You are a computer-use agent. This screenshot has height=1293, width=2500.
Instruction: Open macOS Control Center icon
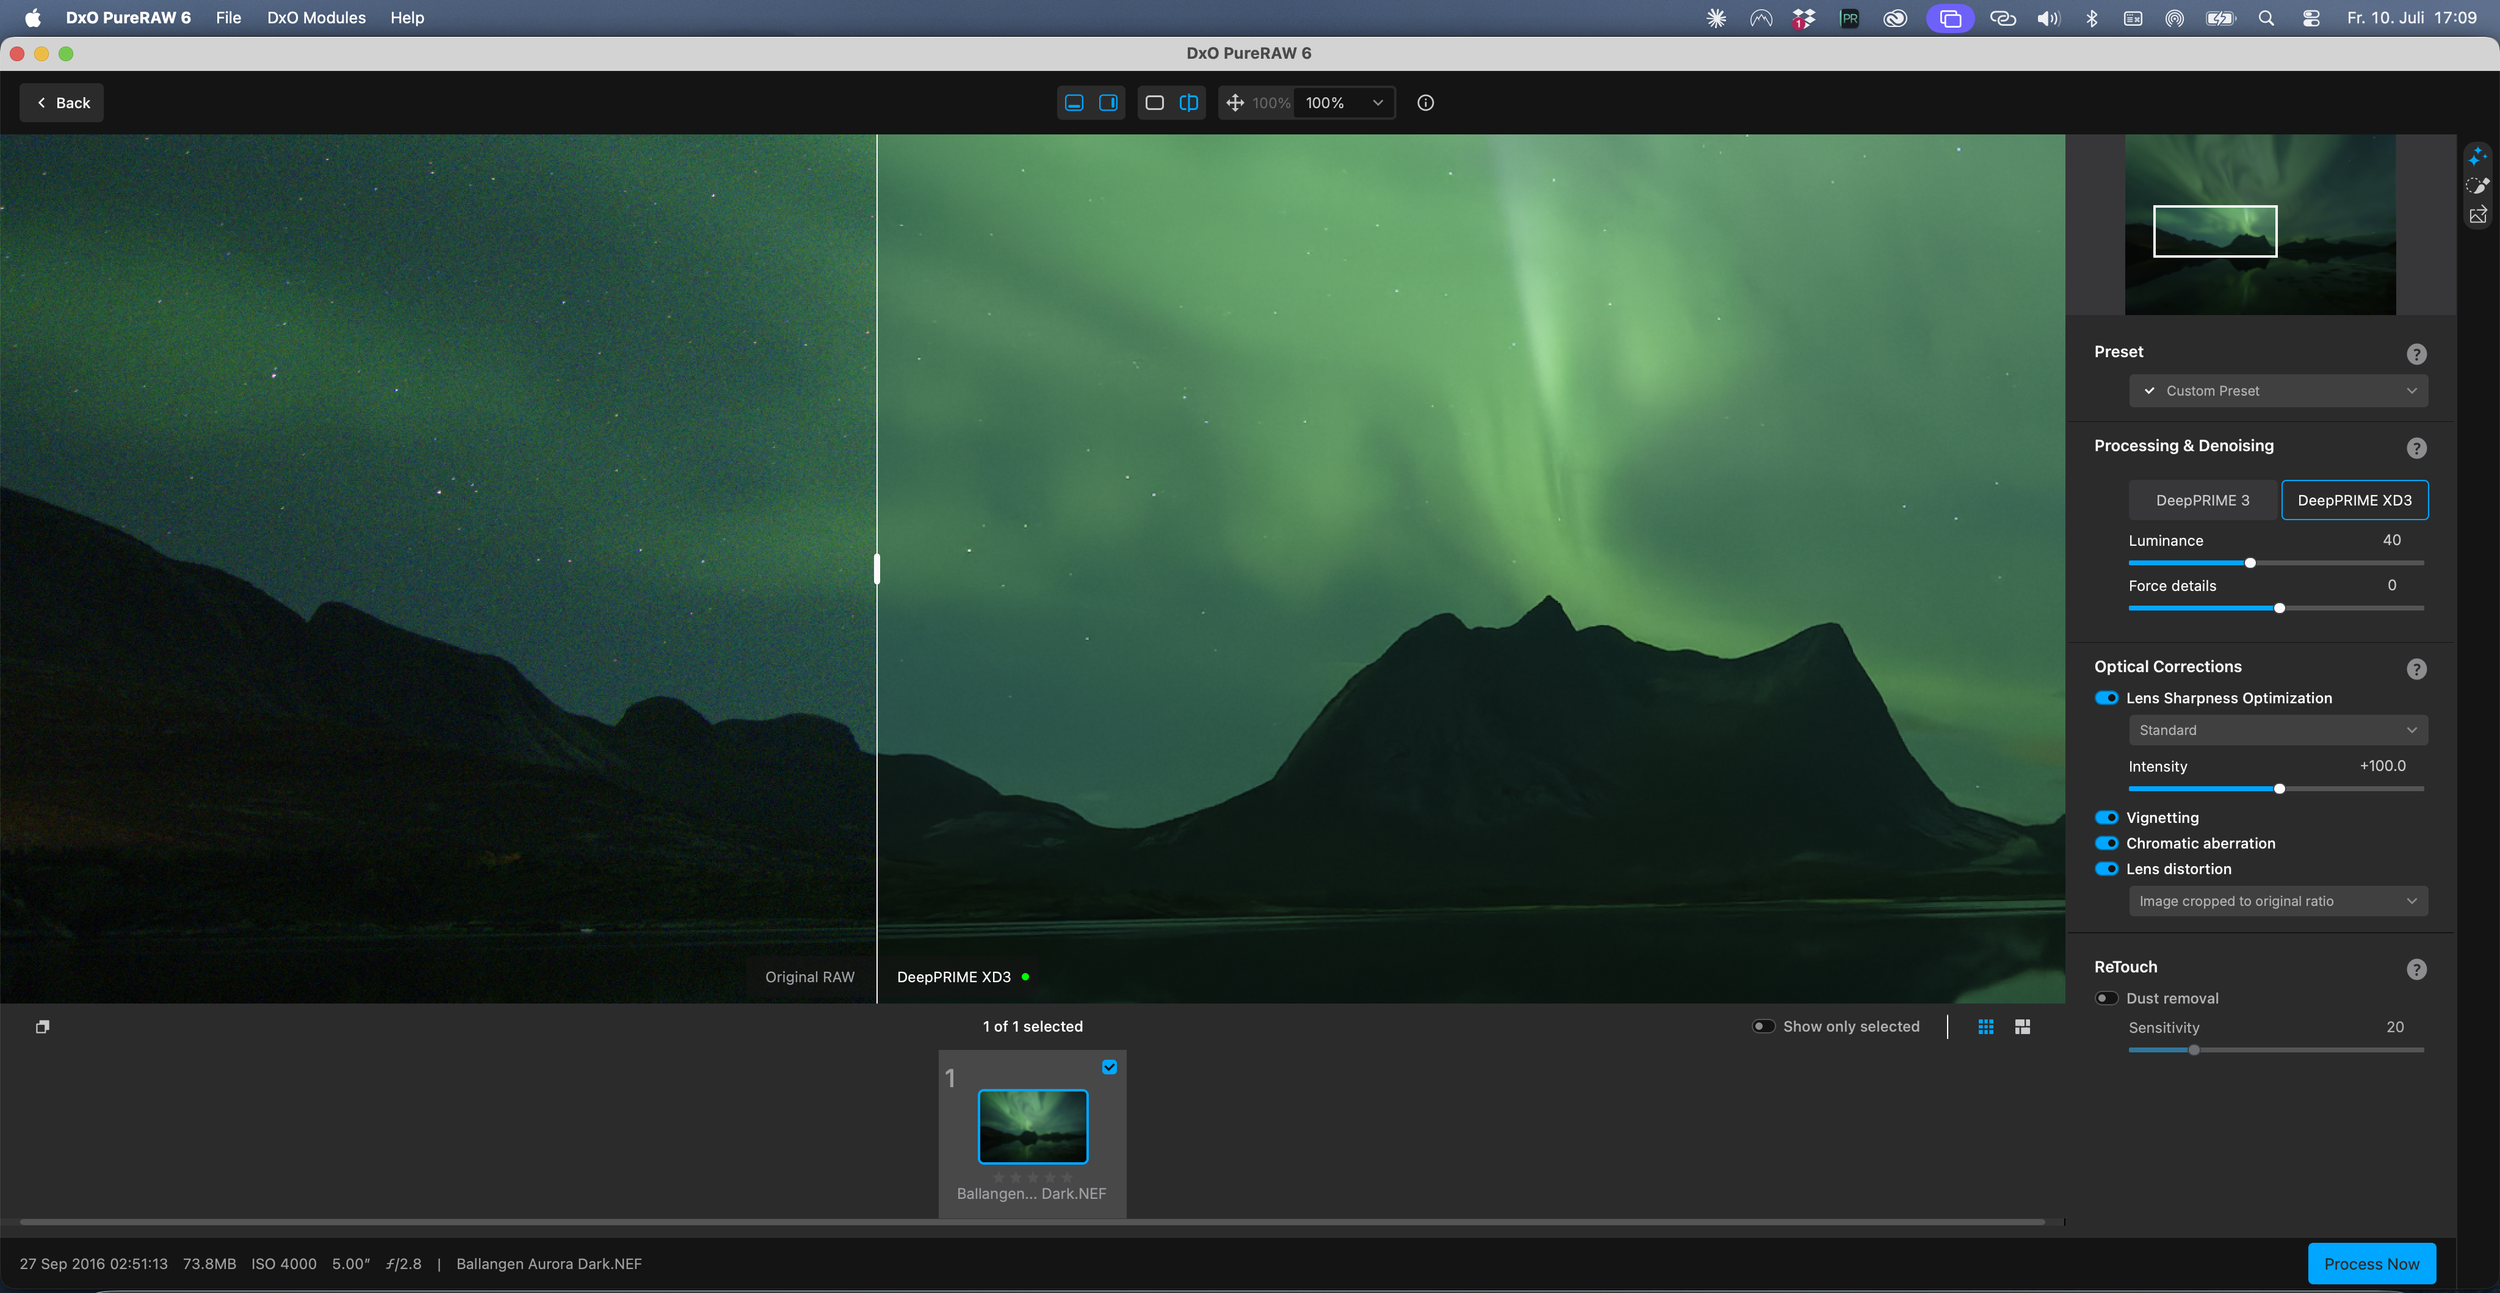[2311, 18]
